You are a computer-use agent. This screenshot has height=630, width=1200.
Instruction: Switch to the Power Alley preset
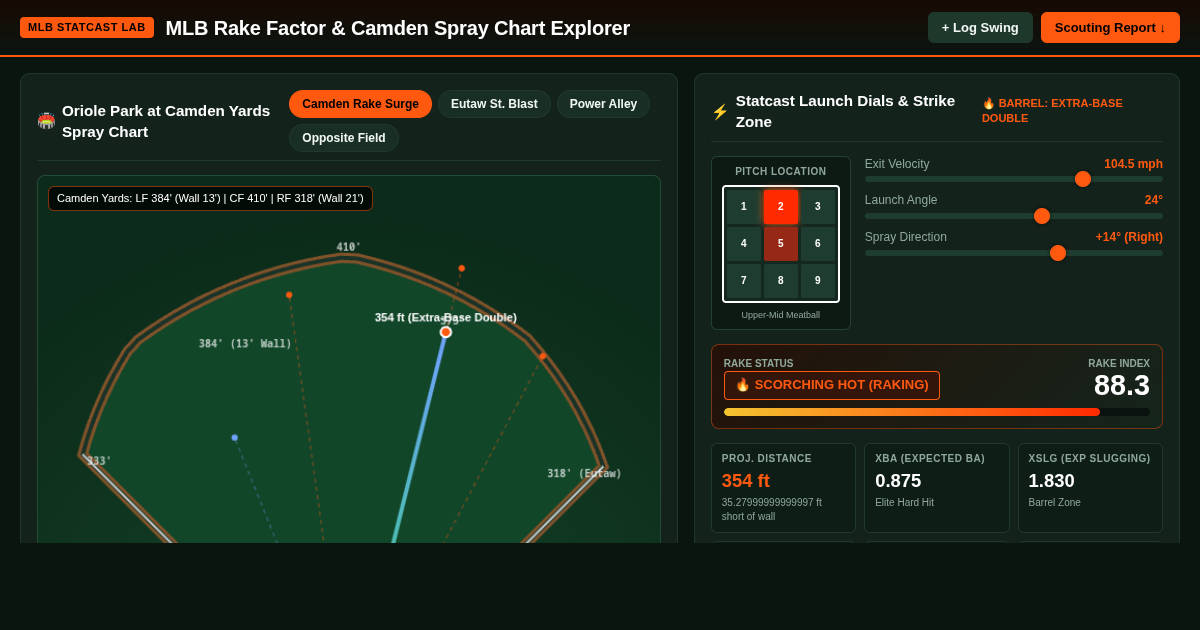(603, 104)
